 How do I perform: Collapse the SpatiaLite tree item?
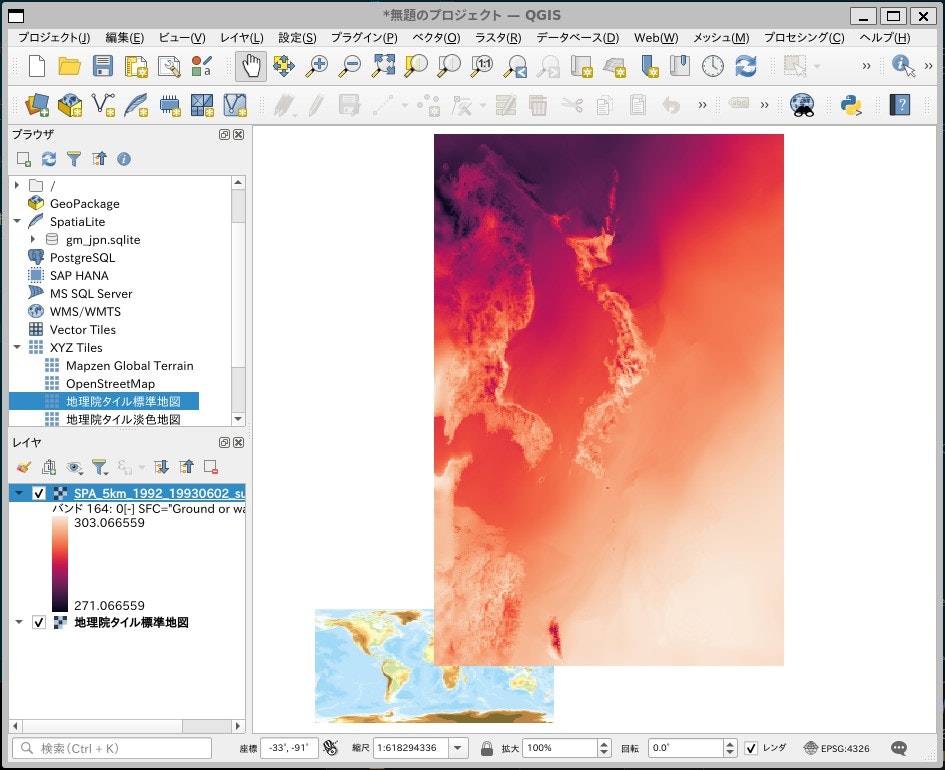coord(15,221)
